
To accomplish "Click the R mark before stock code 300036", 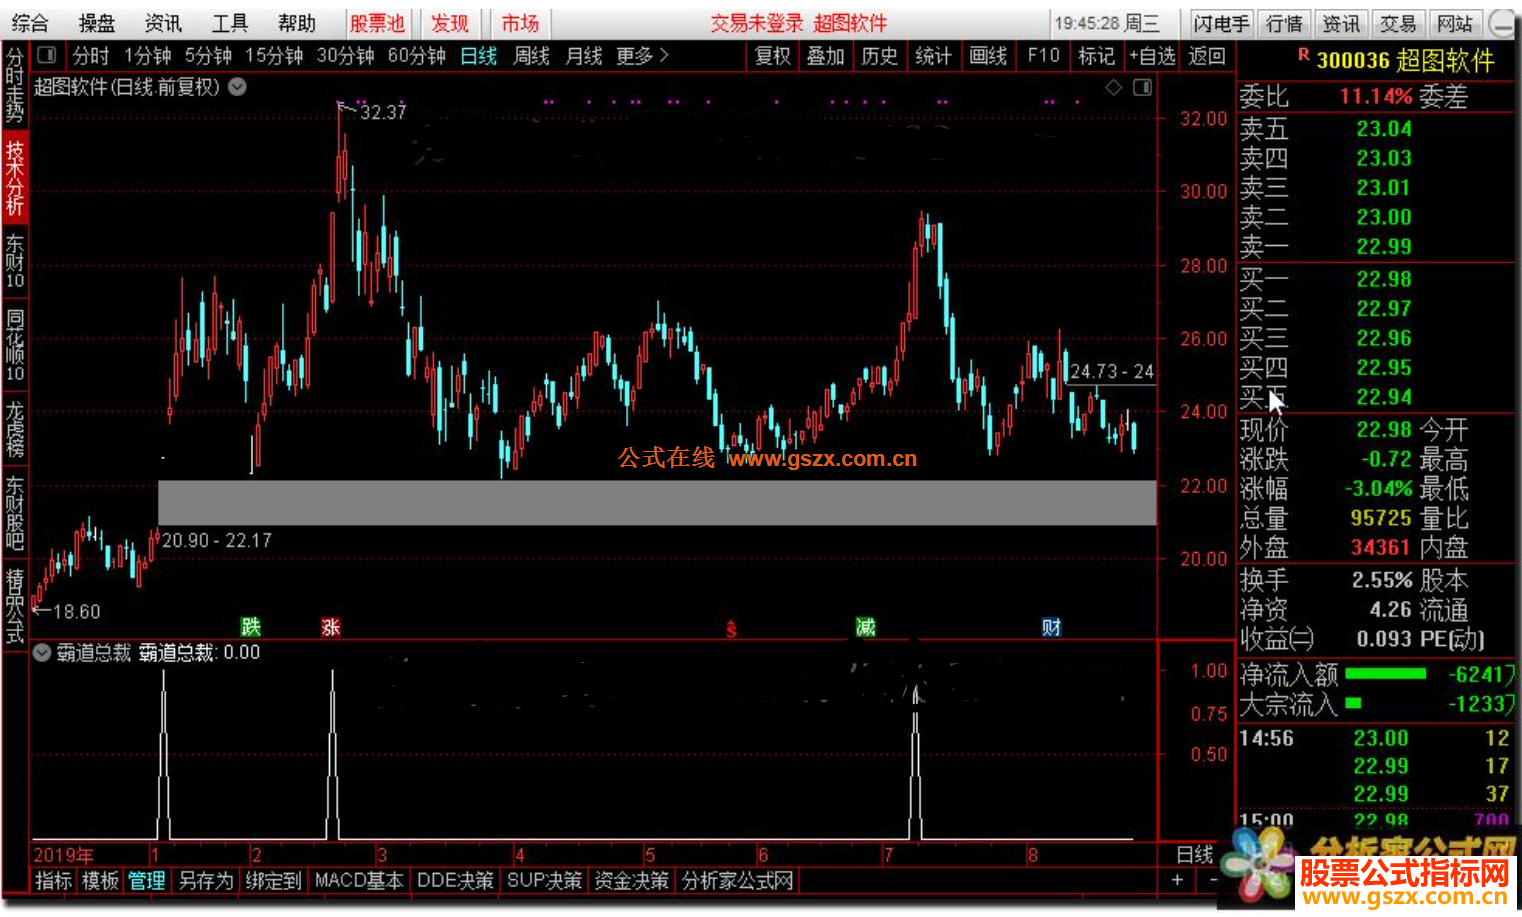I will point(1303,56).
